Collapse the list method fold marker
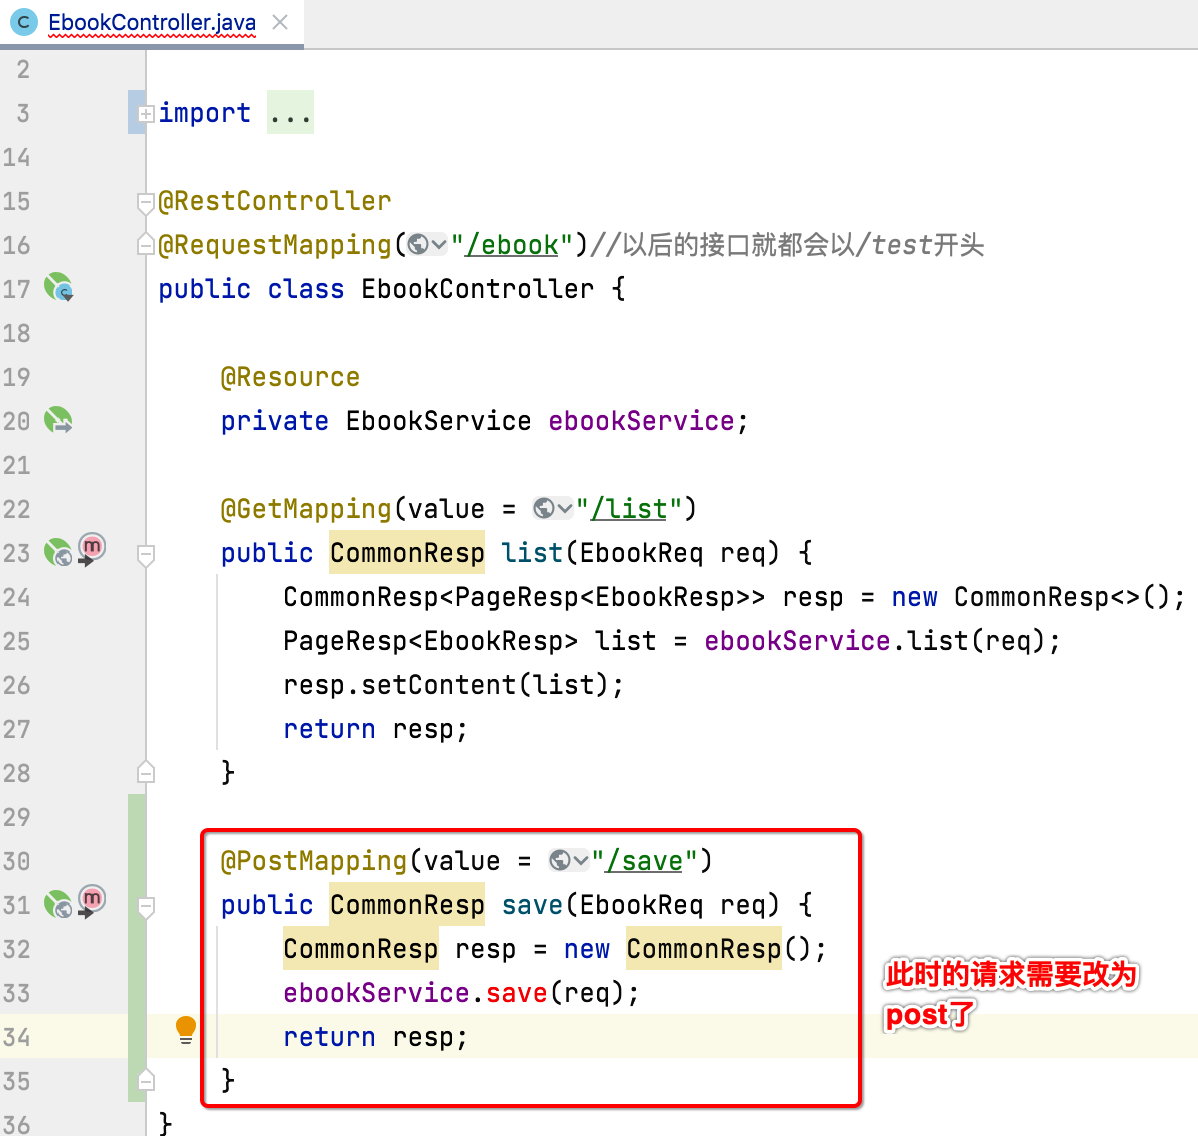The width and height of the screenshot is (1198, 1136). point(146,555)
